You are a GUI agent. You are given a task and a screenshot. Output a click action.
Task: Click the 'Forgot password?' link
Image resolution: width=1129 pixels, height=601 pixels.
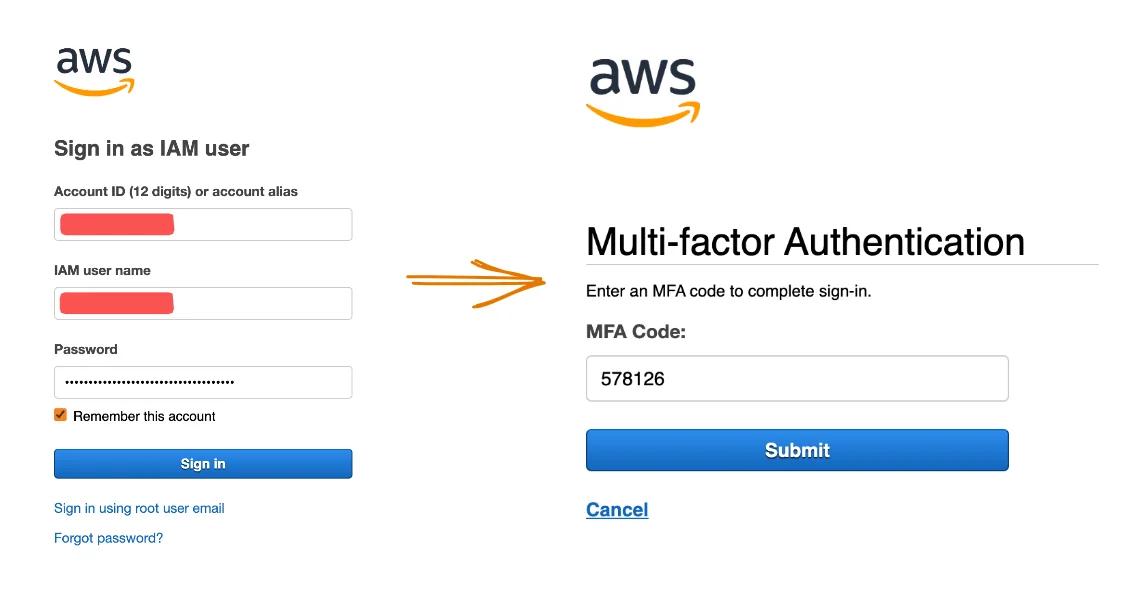106,538
